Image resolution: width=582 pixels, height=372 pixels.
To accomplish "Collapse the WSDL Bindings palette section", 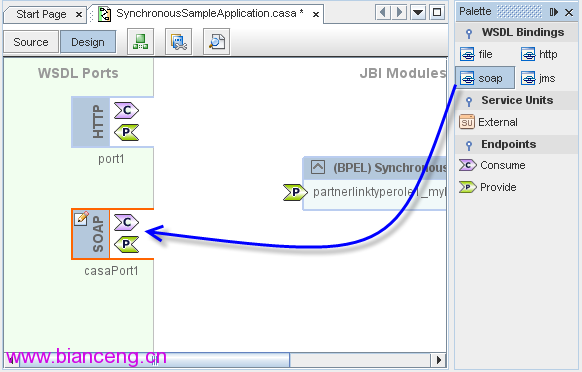I will [x=469, y=33].
